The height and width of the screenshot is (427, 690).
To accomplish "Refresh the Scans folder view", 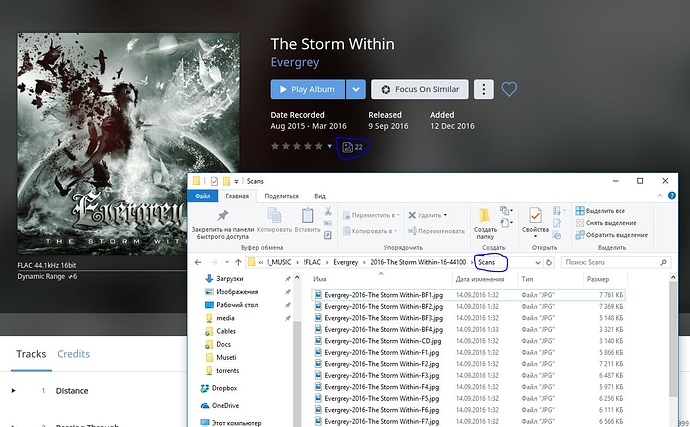I will click(x=549, y=262).
